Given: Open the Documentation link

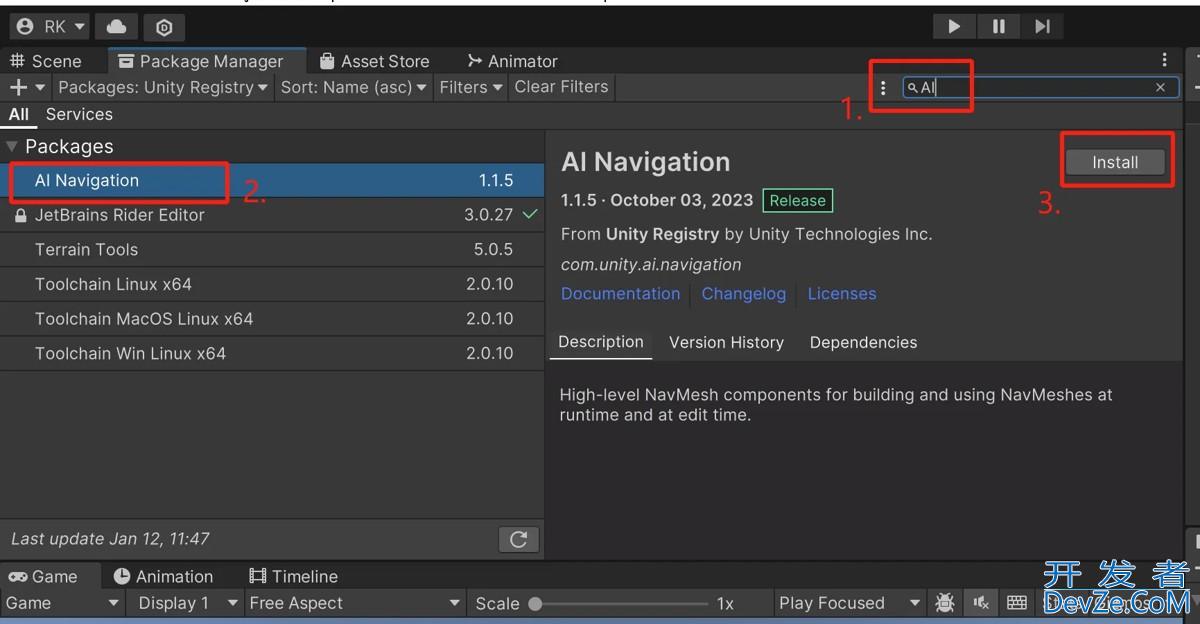Looking at the screenshot, I should (x=620, y=294).
